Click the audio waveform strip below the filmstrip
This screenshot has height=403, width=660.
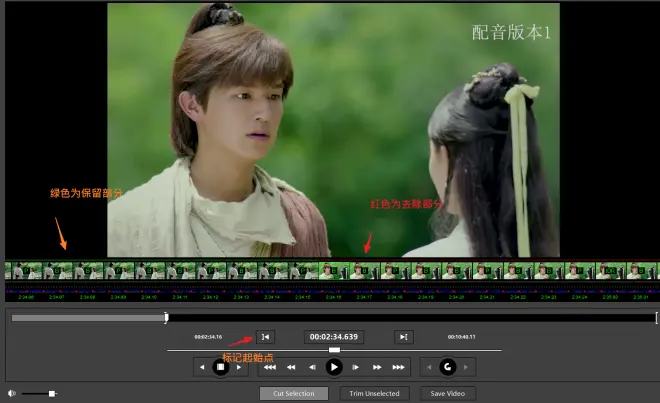[x=332, y=291]
